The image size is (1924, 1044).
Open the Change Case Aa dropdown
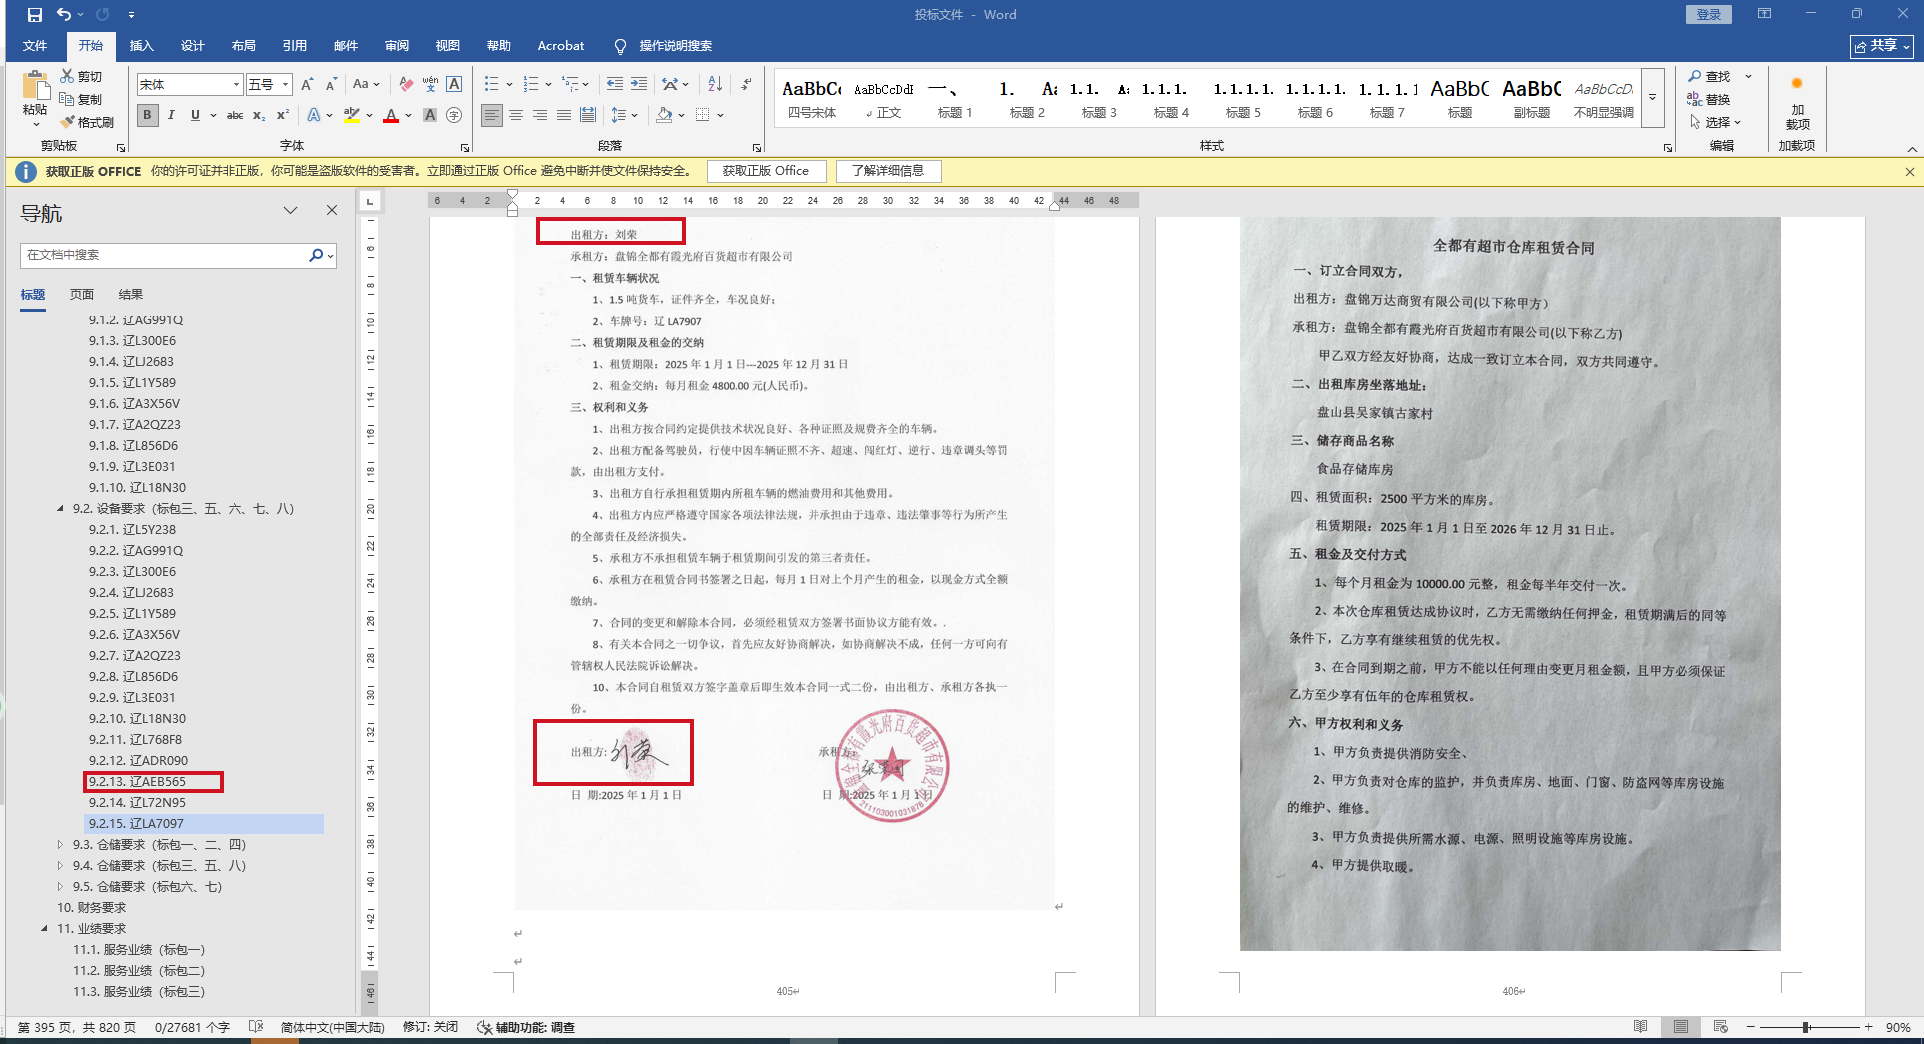tap(366, 85)
